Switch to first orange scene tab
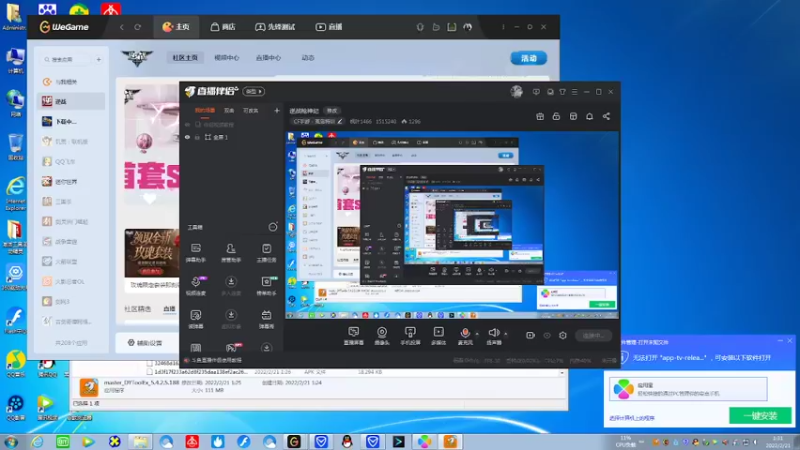 (x=205, y=111)
